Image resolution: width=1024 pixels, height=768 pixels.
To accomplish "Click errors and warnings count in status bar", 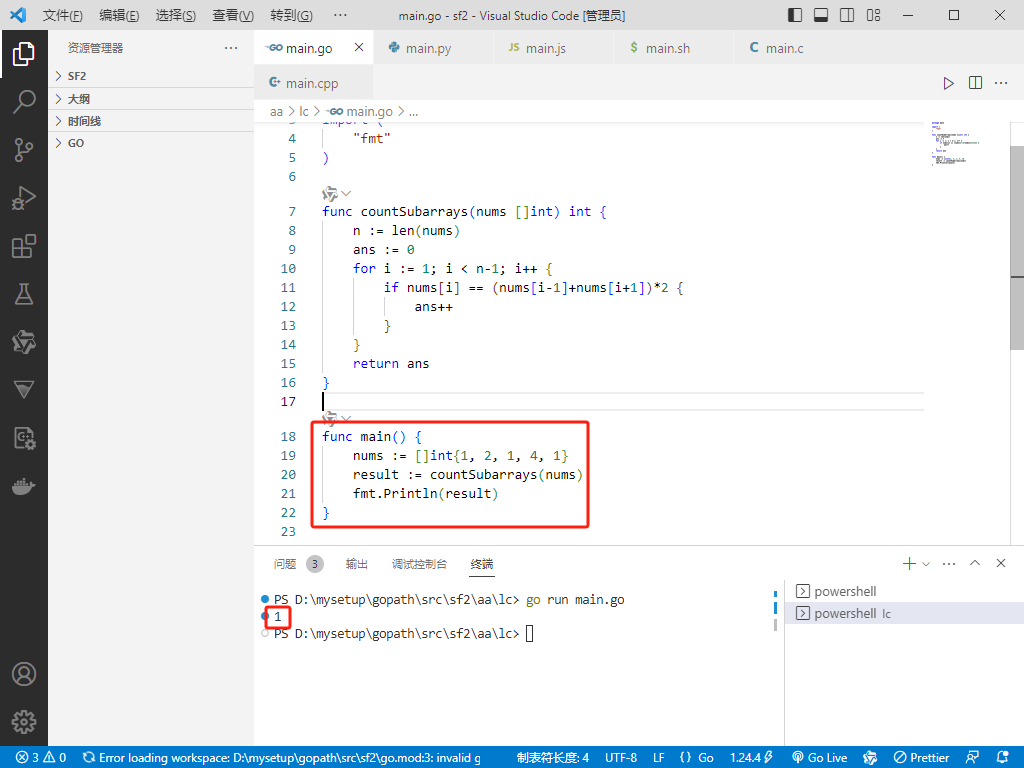I will coord(41,758).
